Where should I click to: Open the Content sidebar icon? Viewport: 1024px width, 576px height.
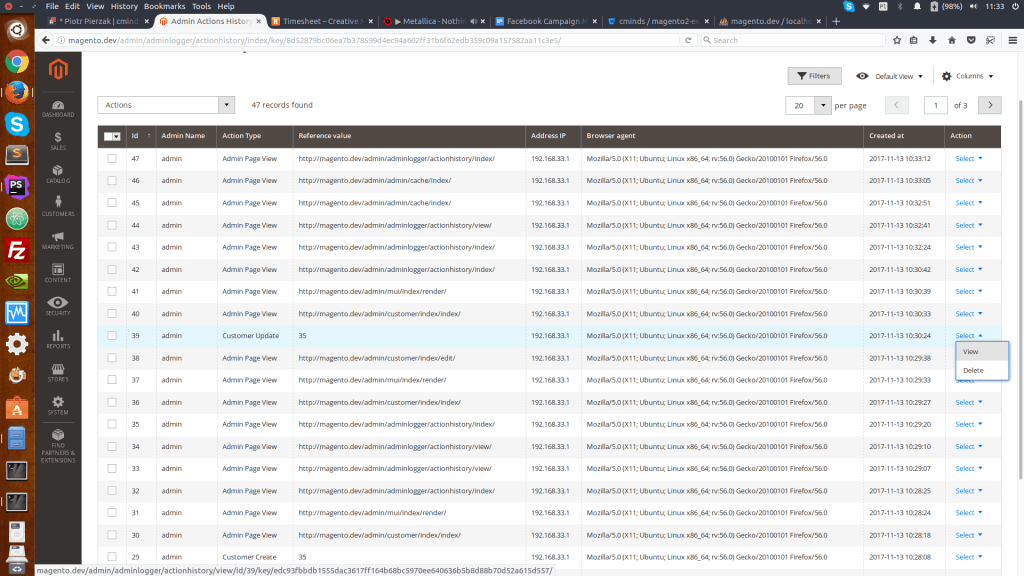click(x=58, y=272)
